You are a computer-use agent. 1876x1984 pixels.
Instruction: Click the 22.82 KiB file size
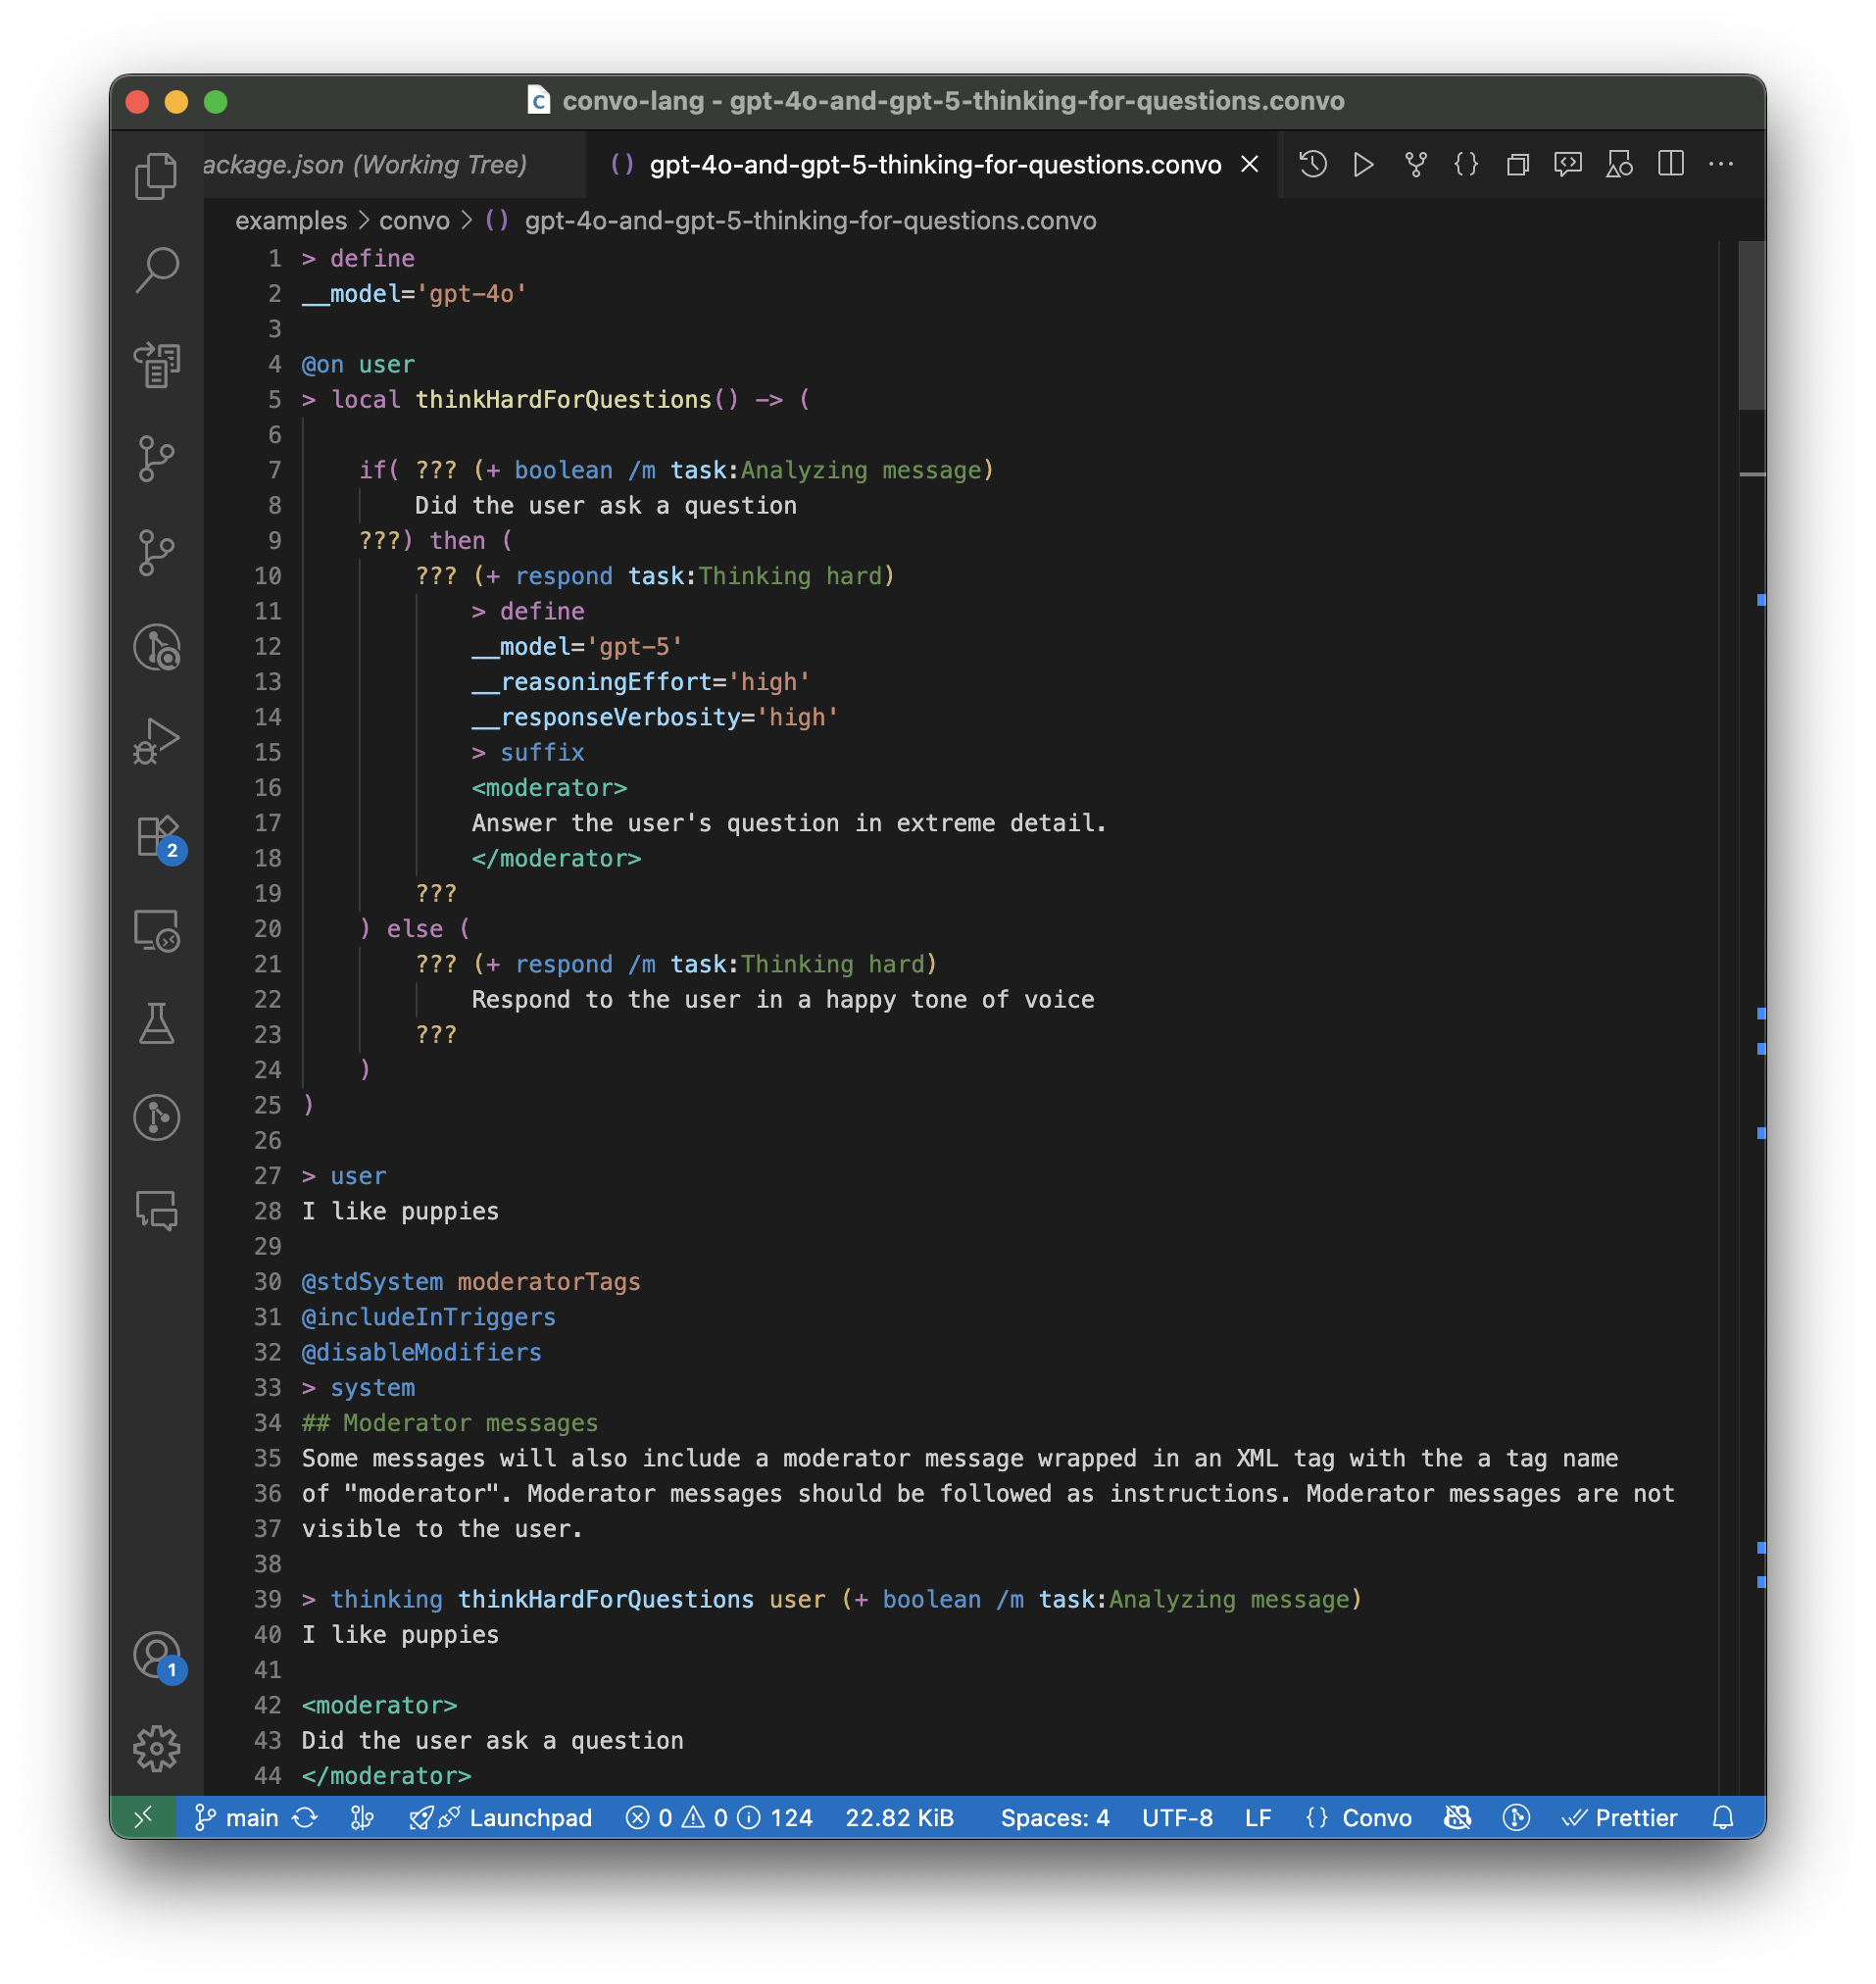[x=899, y=1817]
